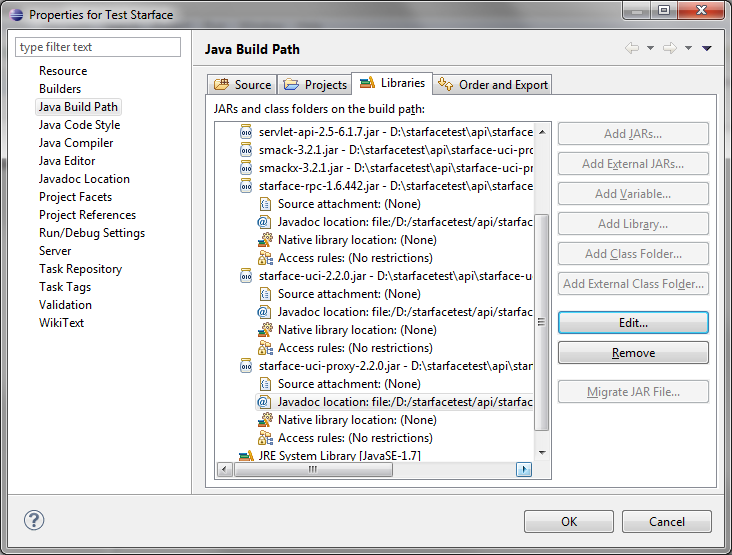This screenshot has height=555, width=732.
Task: Click the forward navigation arrow icon
Action: pyautogui.click(x=669, y=48)
